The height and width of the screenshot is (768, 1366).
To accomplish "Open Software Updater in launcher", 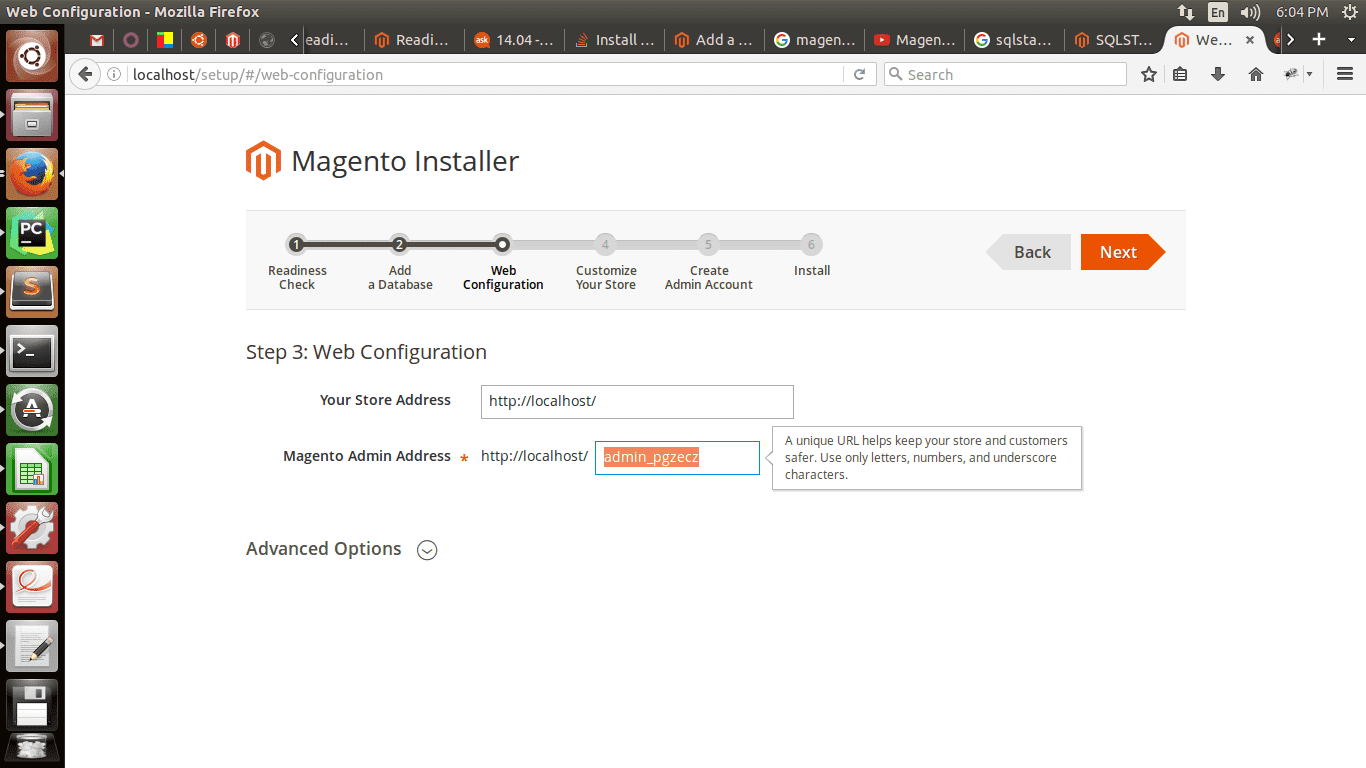I will tap(32, 410).
